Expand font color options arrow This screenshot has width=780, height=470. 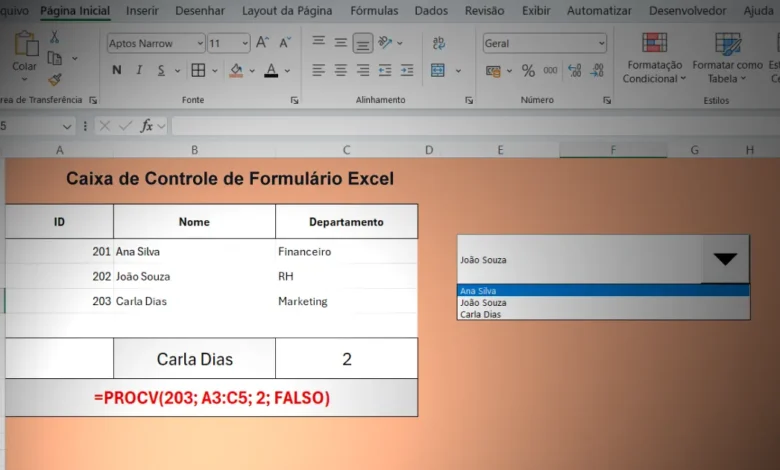[287, 71]
